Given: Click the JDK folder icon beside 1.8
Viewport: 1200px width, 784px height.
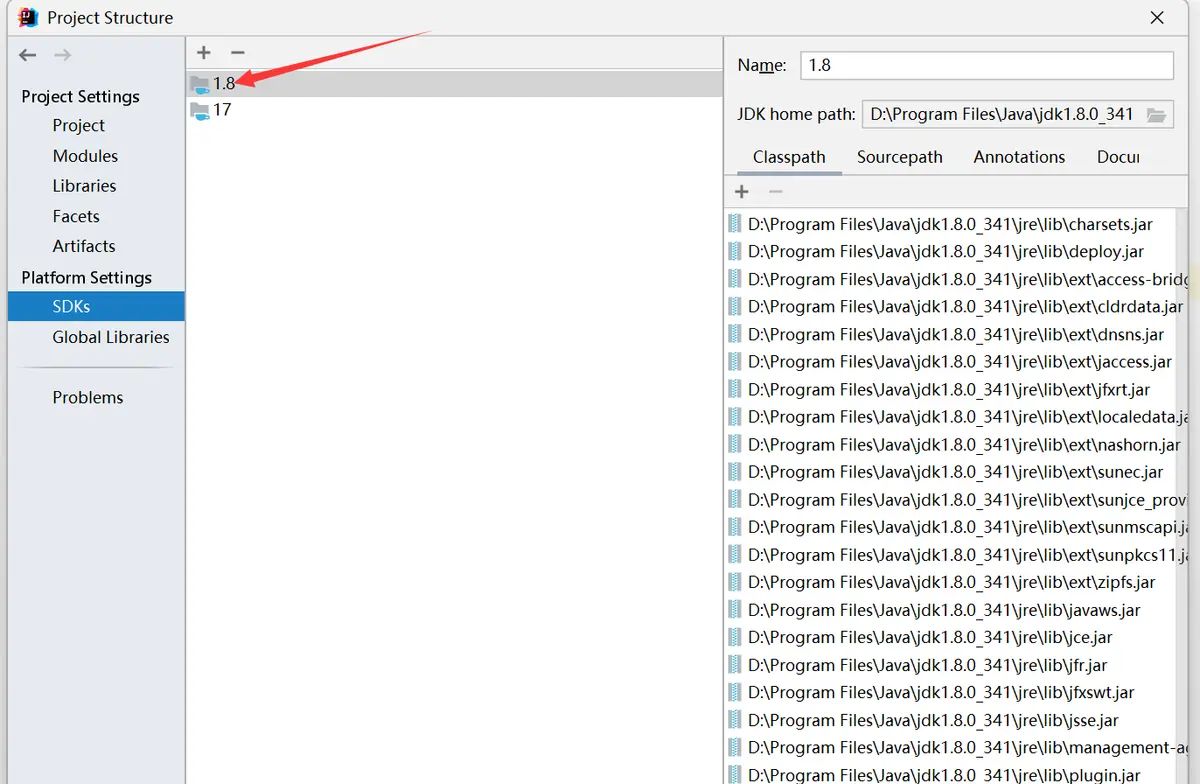Looking at the screenshot, I should point(200,85).
